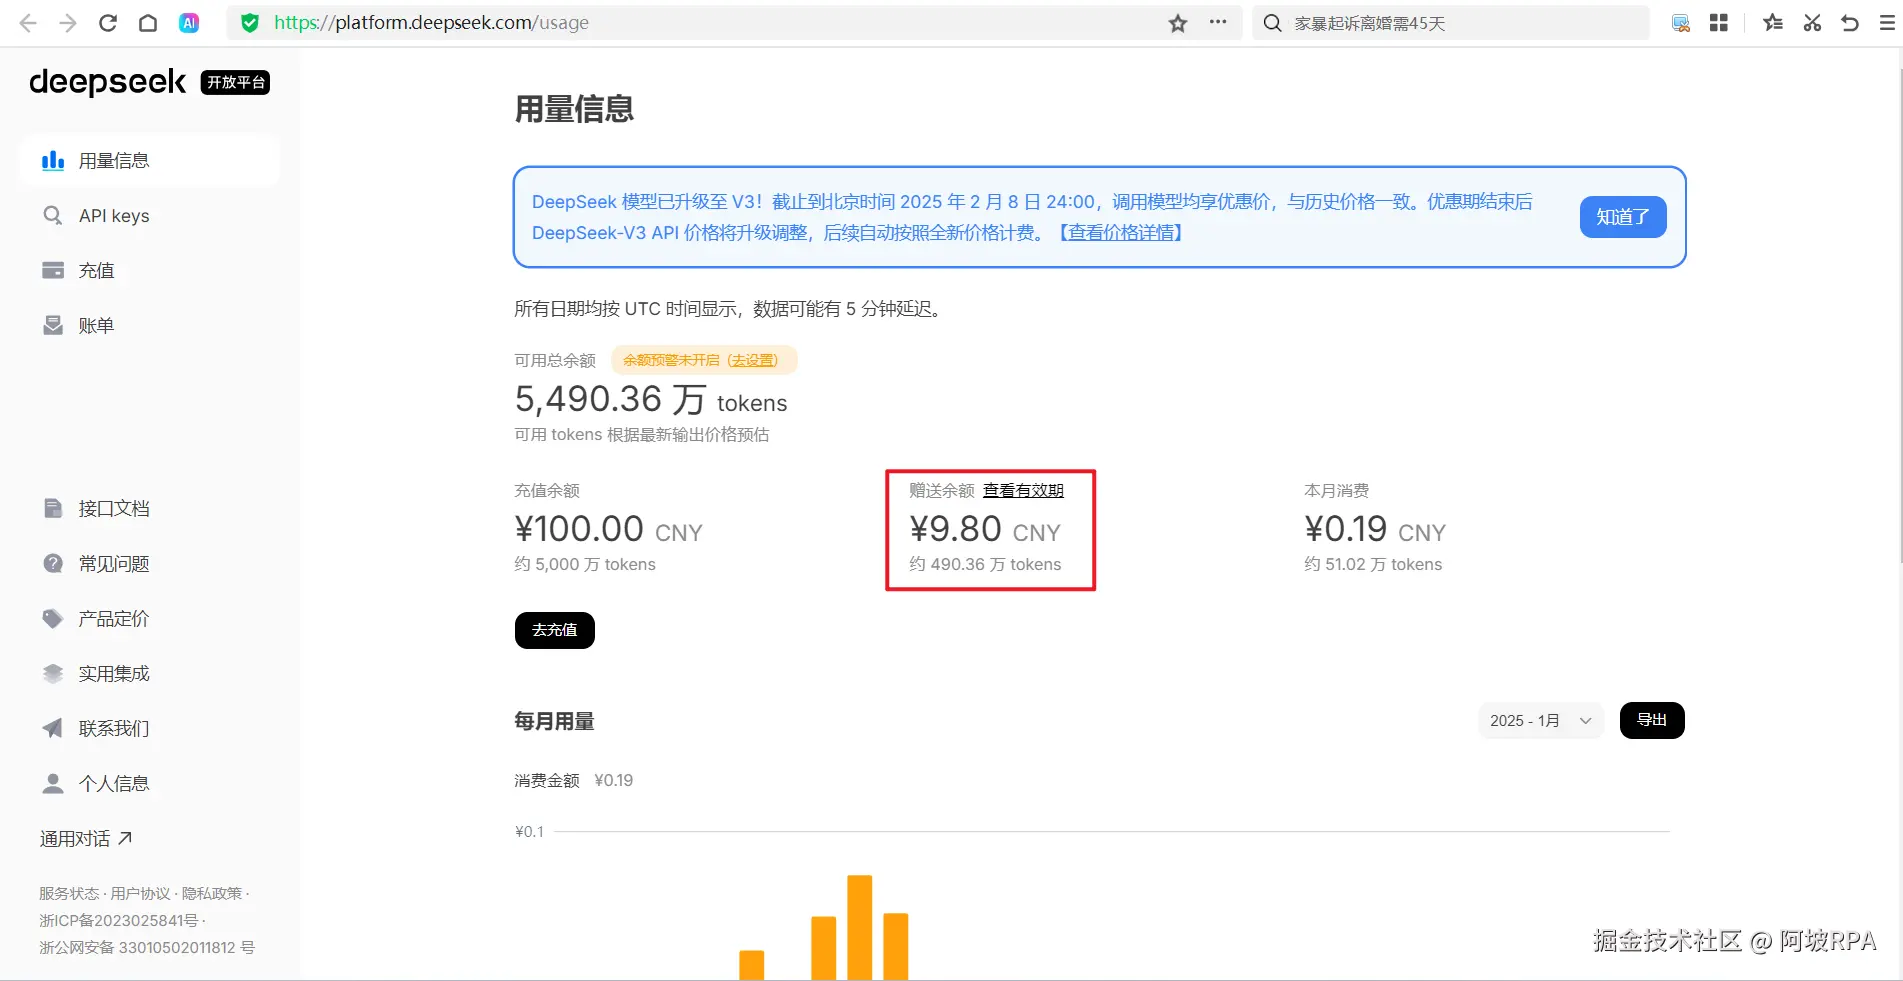The width and height of the screenshot is (1903, 981).
Task: Click the ¥0.19 CNY monthly spend
Action: 1375,529
